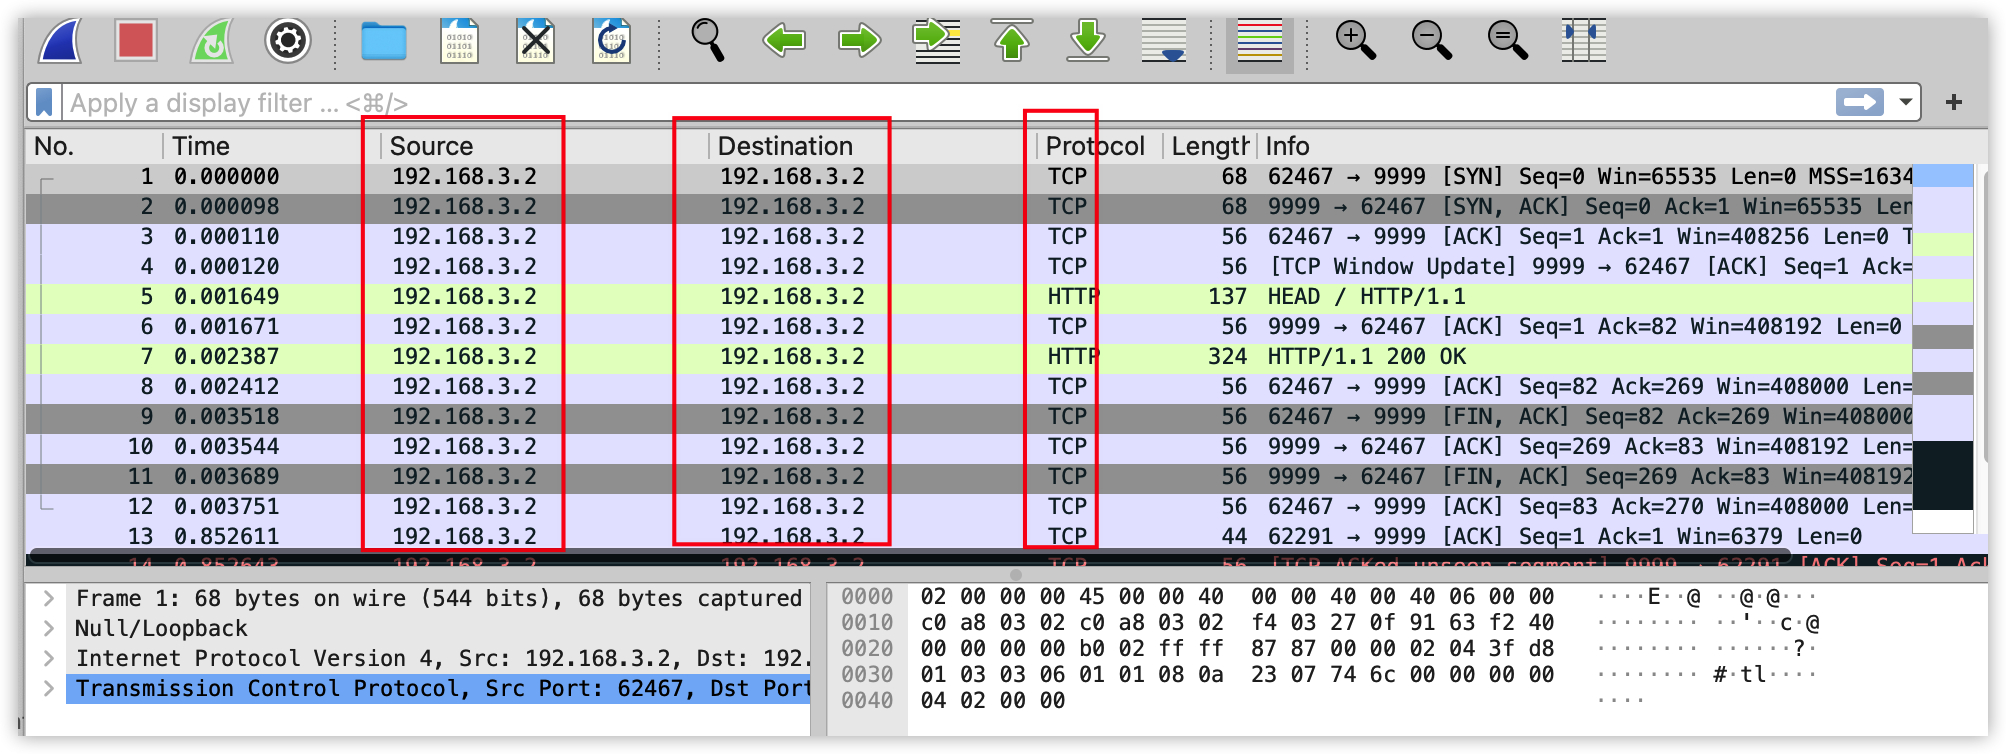
Task: Go to a specified packet number
Action: pyautogui.click(x=936, y=41)
